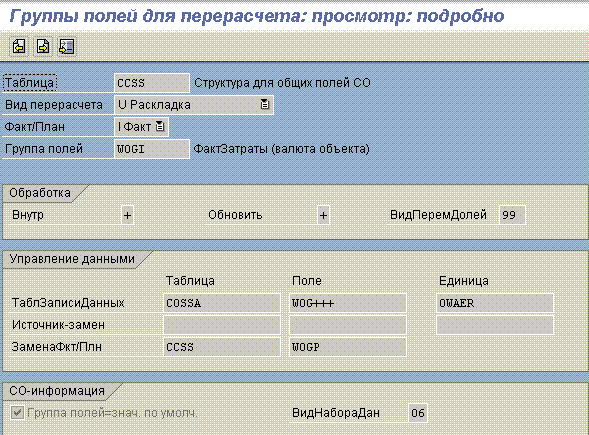The height and width of the screenshot is (435, 589).
Task: Select the Таблица field containing CCSS
Action: [152, 83]
